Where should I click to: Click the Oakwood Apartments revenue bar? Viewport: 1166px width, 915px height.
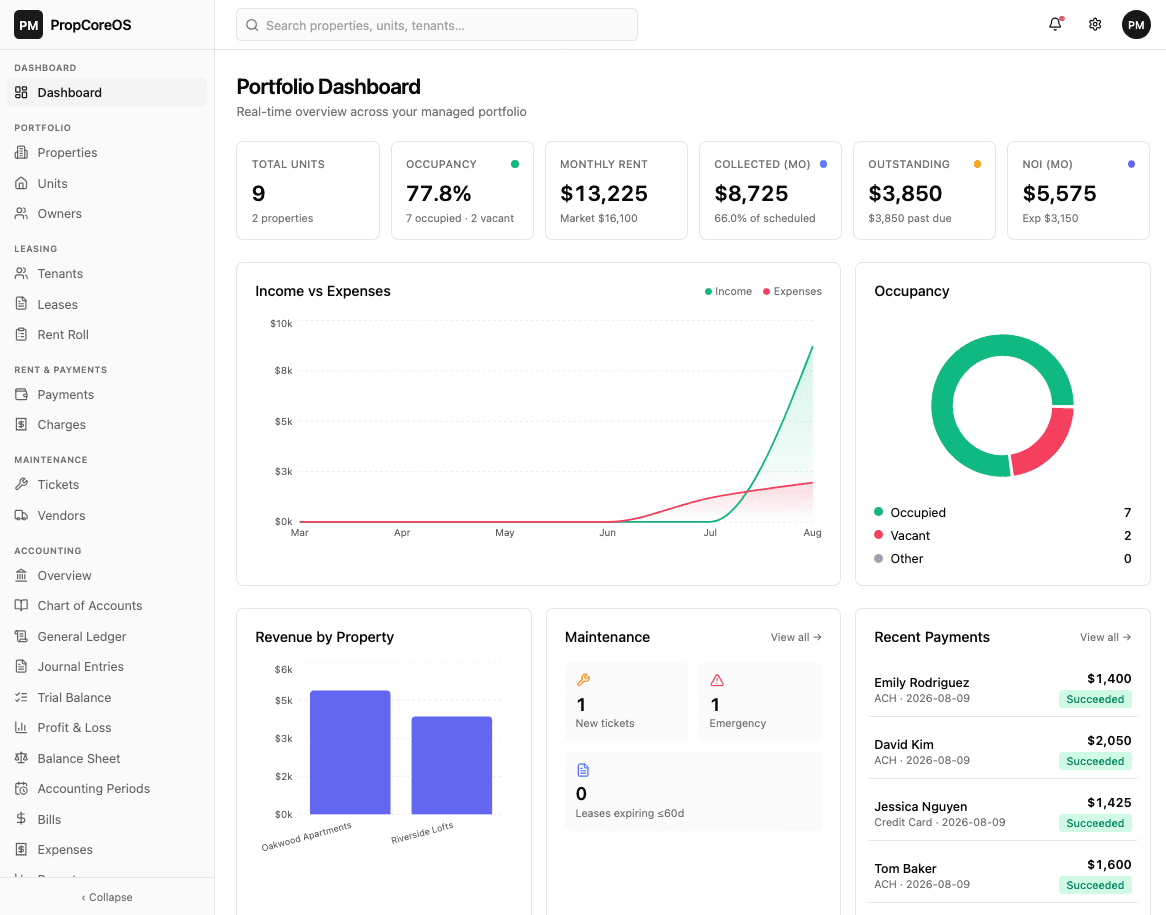(x=350, y=752)
